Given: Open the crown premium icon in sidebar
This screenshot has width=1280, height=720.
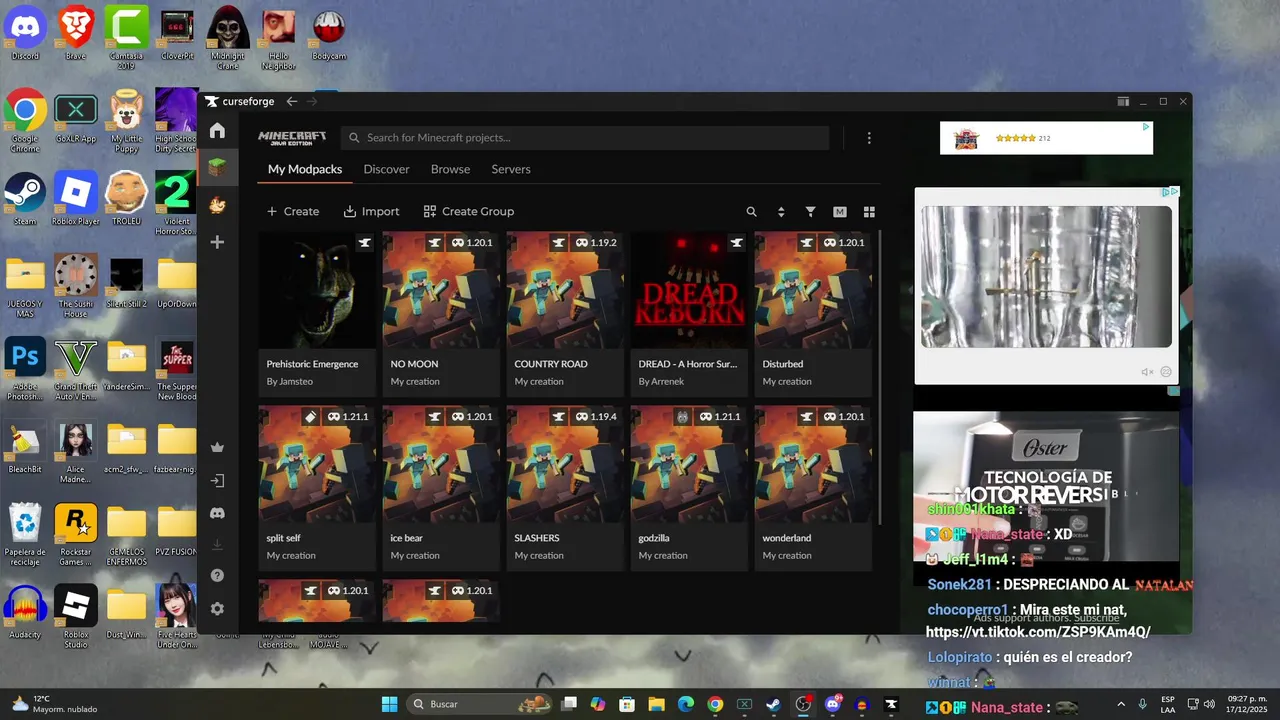Looking at the screenshot, I should click(x=217, y=447).
